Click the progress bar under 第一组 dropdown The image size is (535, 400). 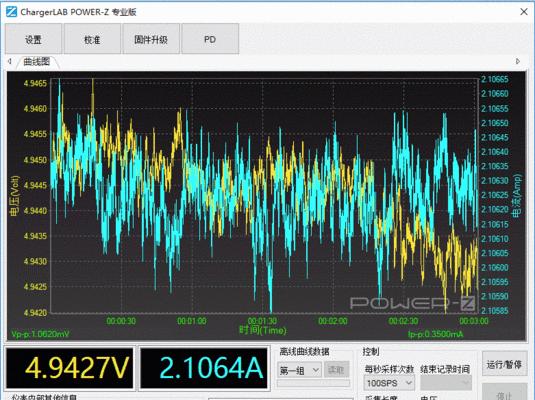tap(313, 383)
